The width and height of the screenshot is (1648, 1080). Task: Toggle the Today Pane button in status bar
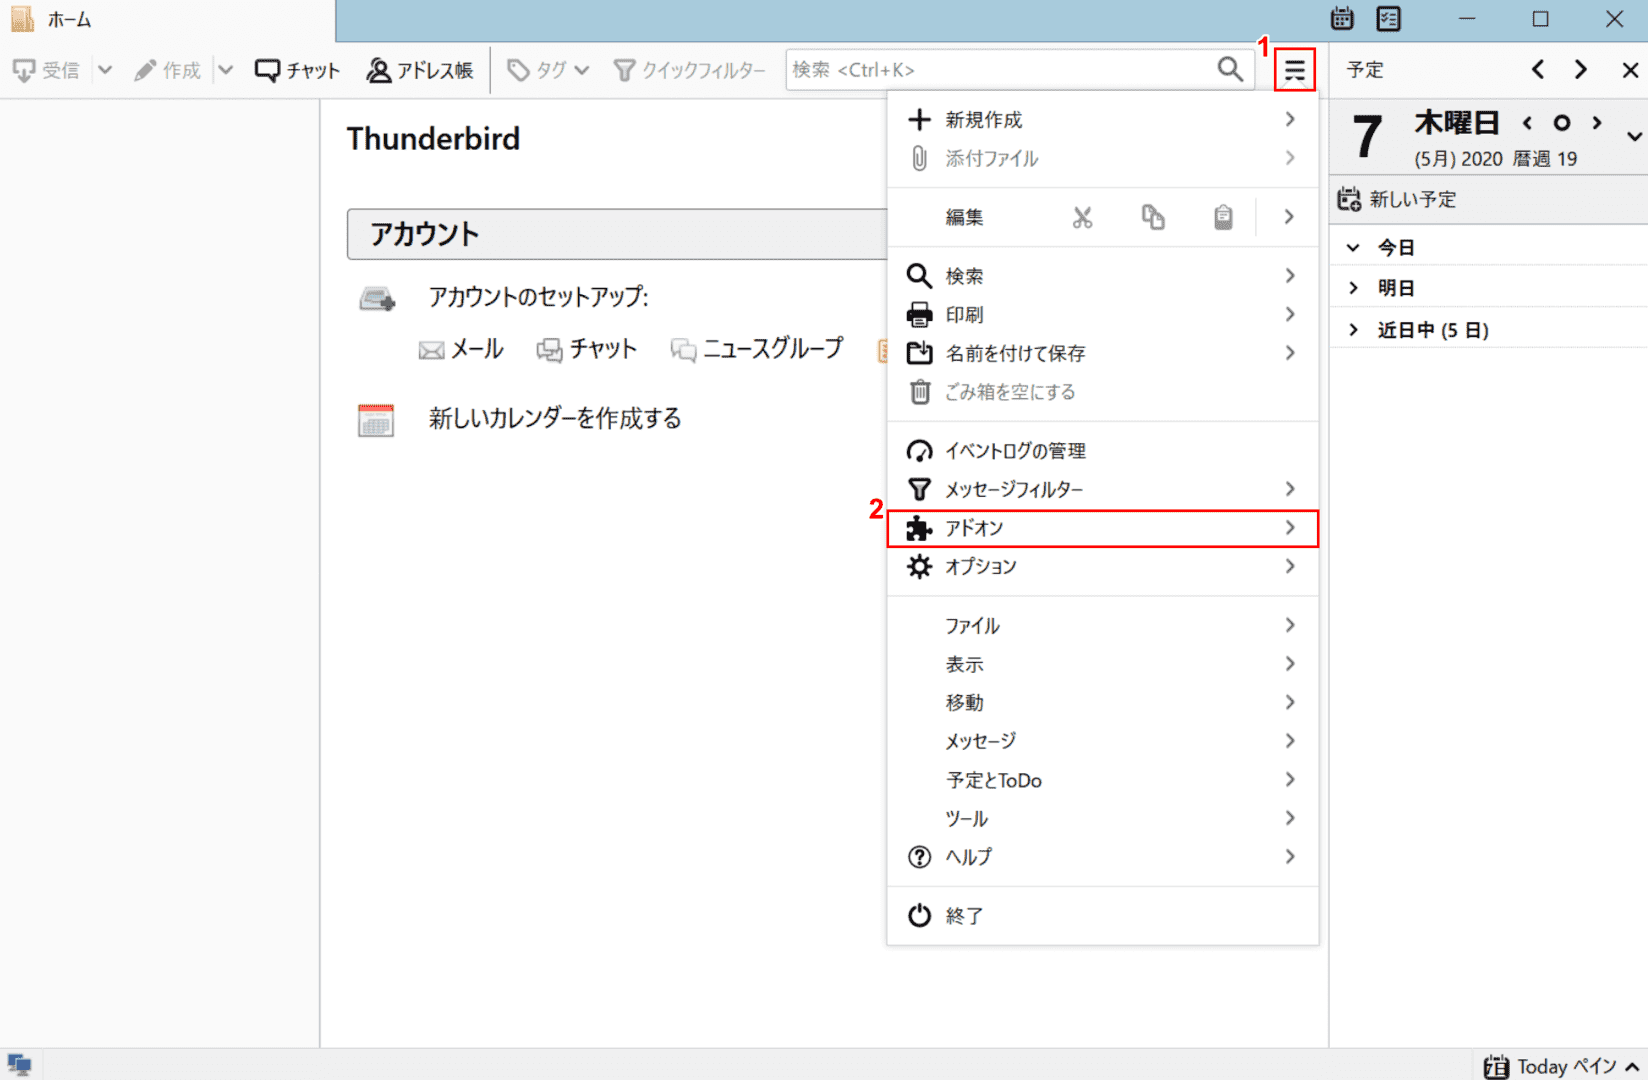click(x=1561, y=1066)
